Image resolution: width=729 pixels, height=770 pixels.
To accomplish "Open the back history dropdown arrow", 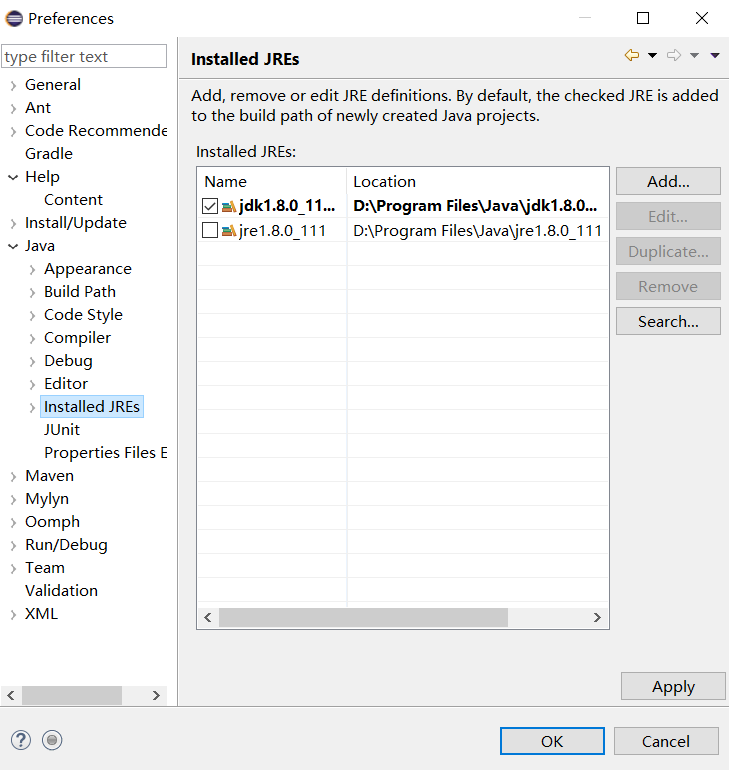I will tap(652, 55).
